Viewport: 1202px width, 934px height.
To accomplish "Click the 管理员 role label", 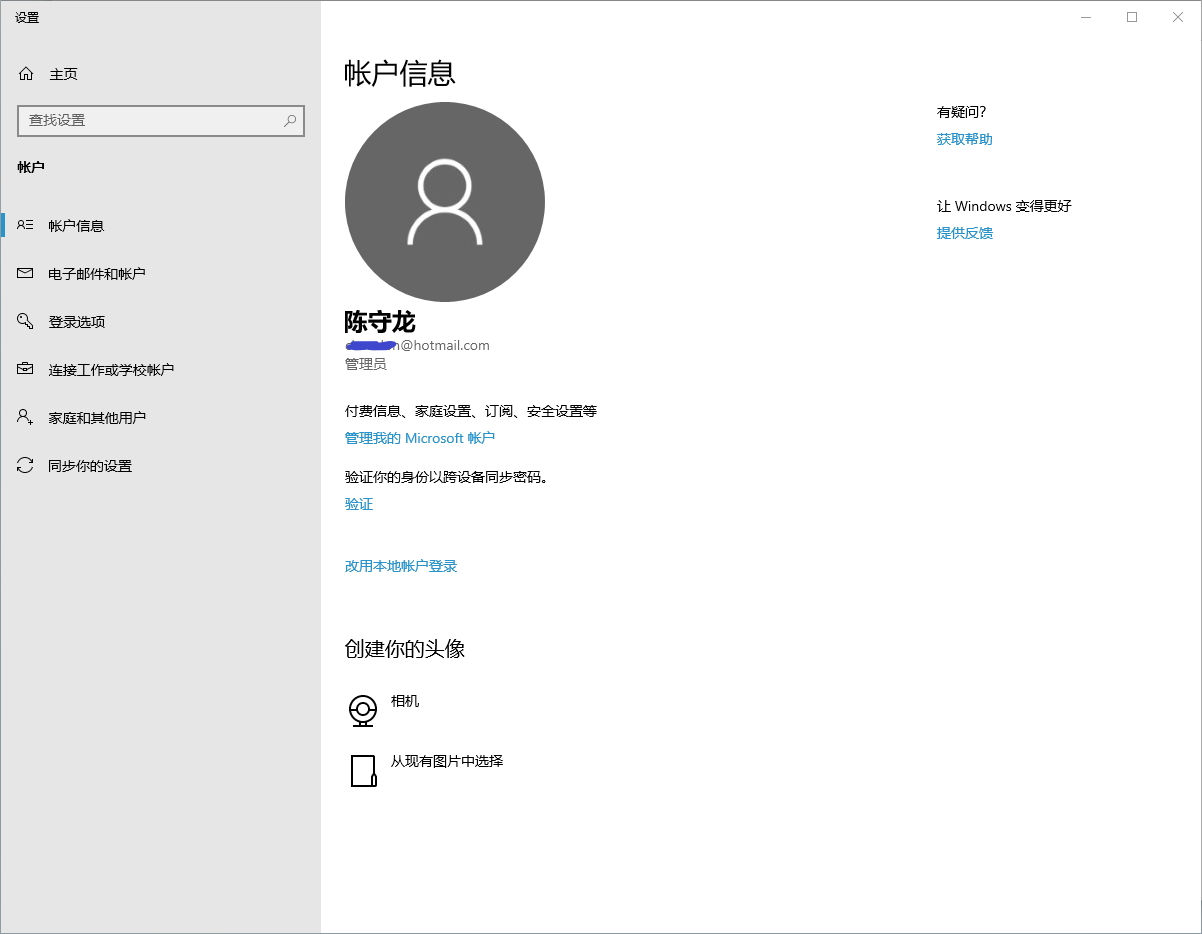I will coord(366,364).
